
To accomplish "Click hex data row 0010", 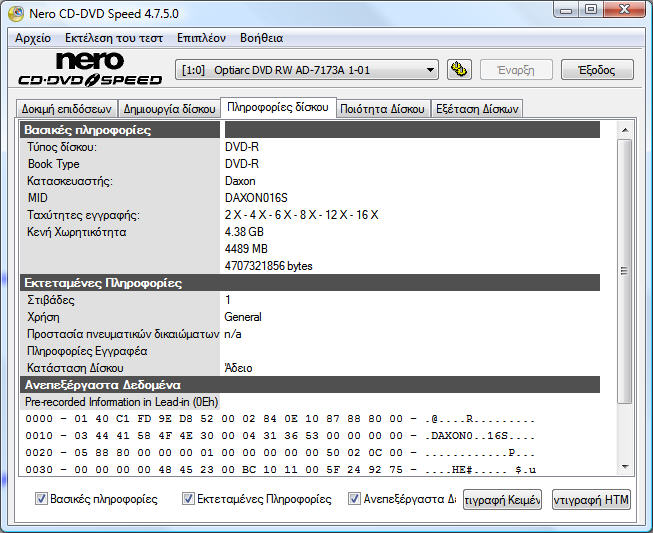I will pyautogui.click(x=280, y=436).
